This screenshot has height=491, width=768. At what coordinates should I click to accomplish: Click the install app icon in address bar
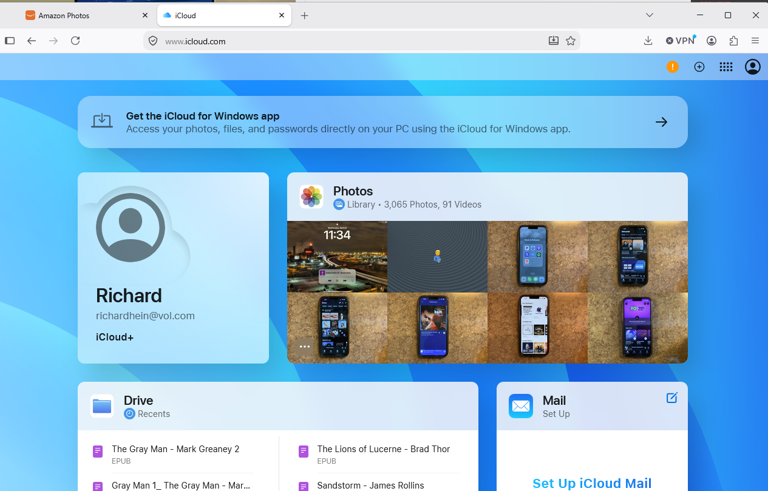[553, 41]
